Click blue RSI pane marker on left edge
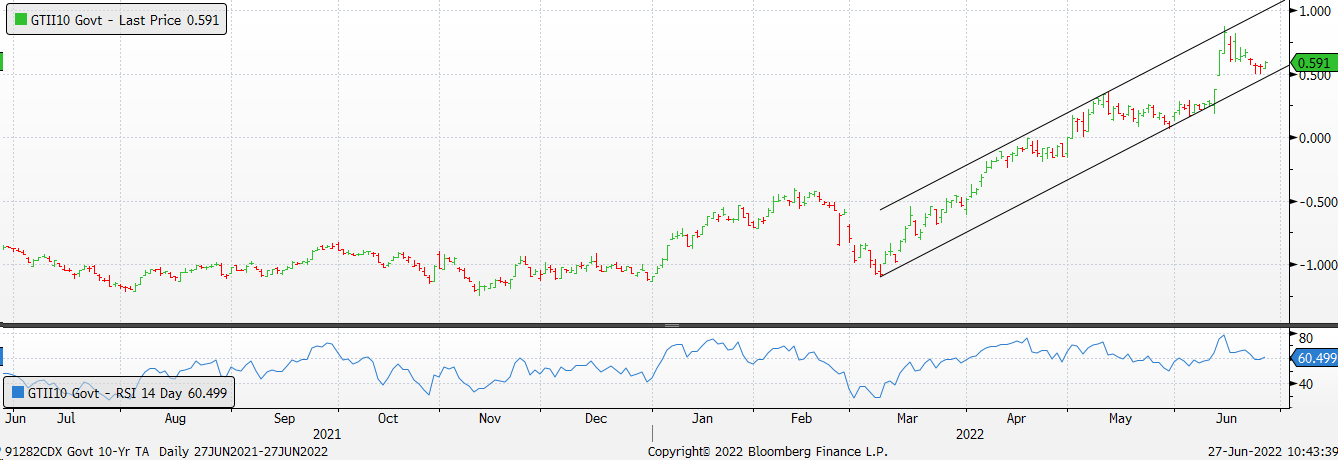This screenshot has height=460, width=1338. point(2,357)
